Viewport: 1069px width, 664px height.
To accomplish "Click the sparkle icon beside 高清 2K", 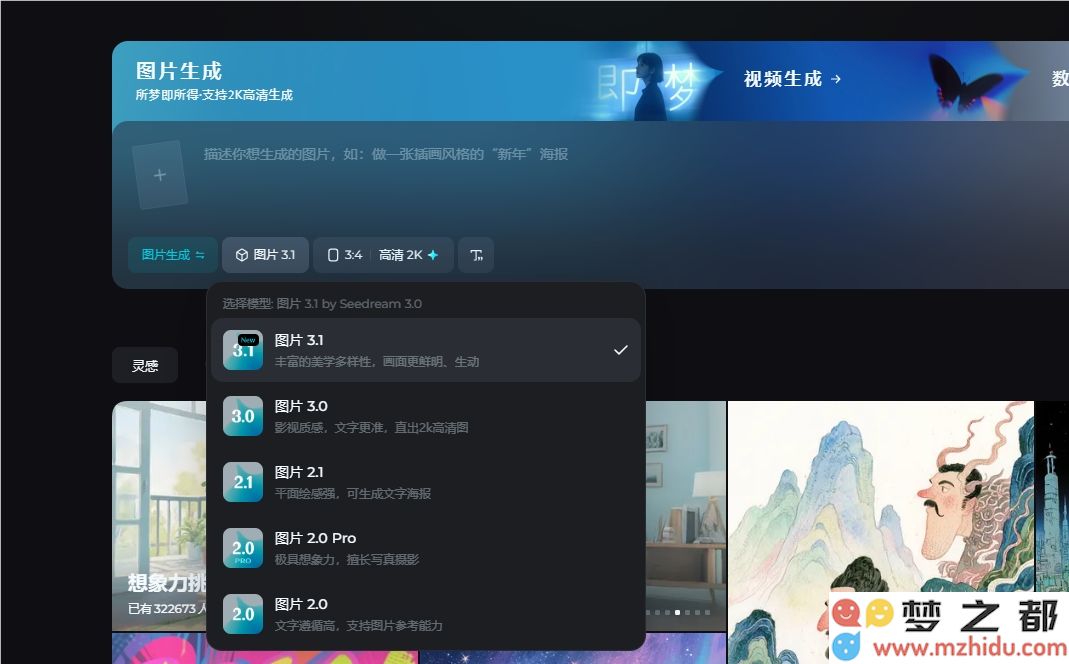I will point(433,255).
